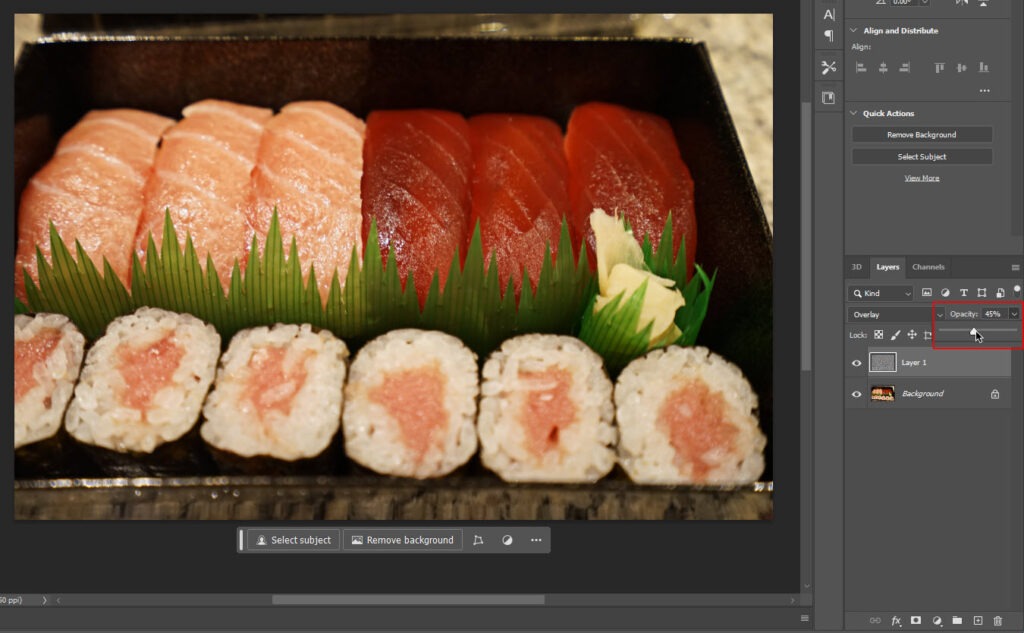
Task: Collapse the Align and Distribute section
Action: tap(854, 31)
